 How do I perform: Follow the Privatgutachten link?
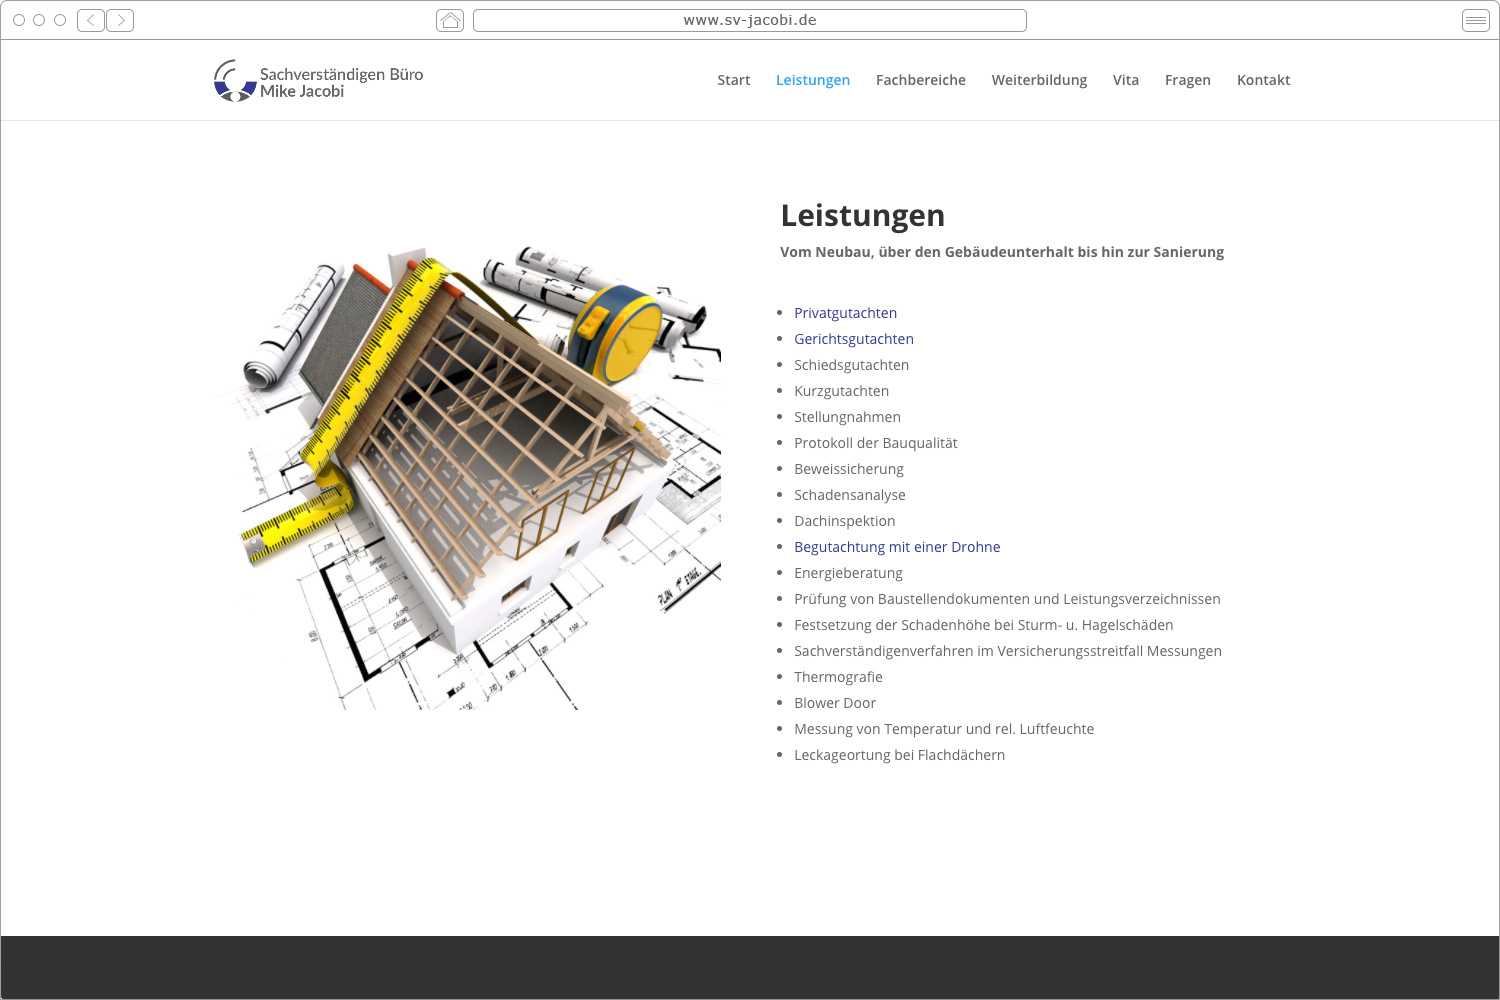click(845, 313)
